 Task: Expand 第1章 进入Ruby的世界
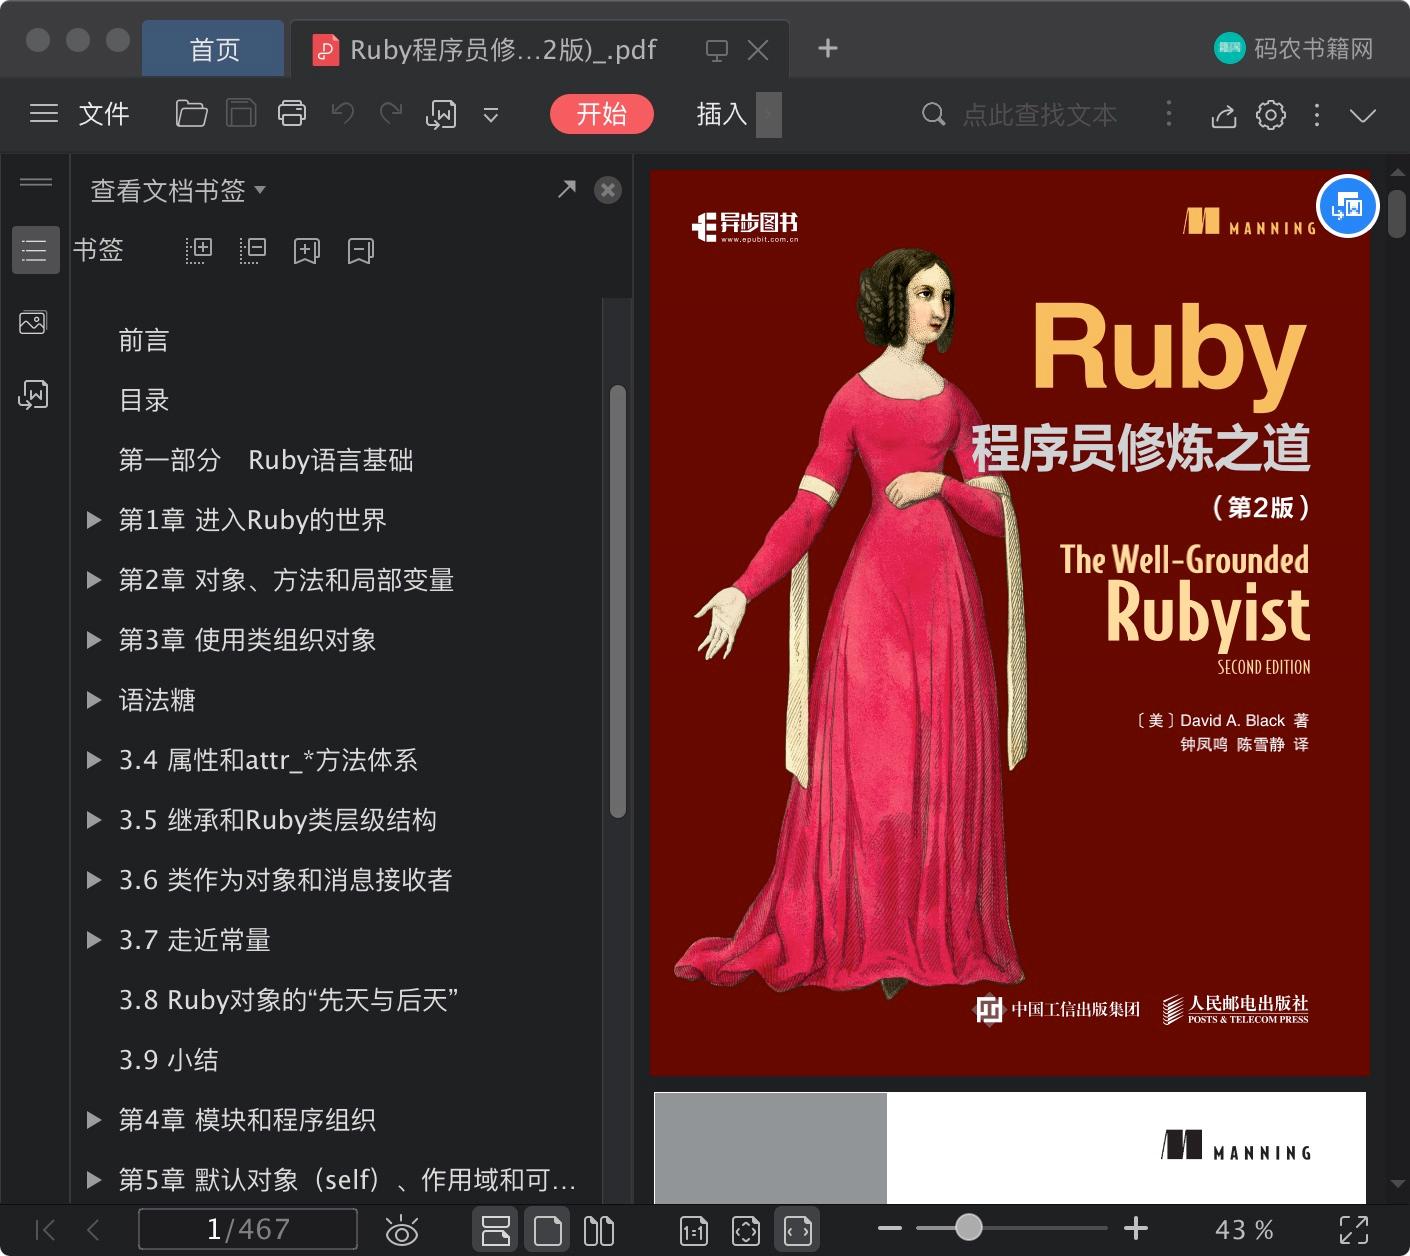(x=94, y=520)
